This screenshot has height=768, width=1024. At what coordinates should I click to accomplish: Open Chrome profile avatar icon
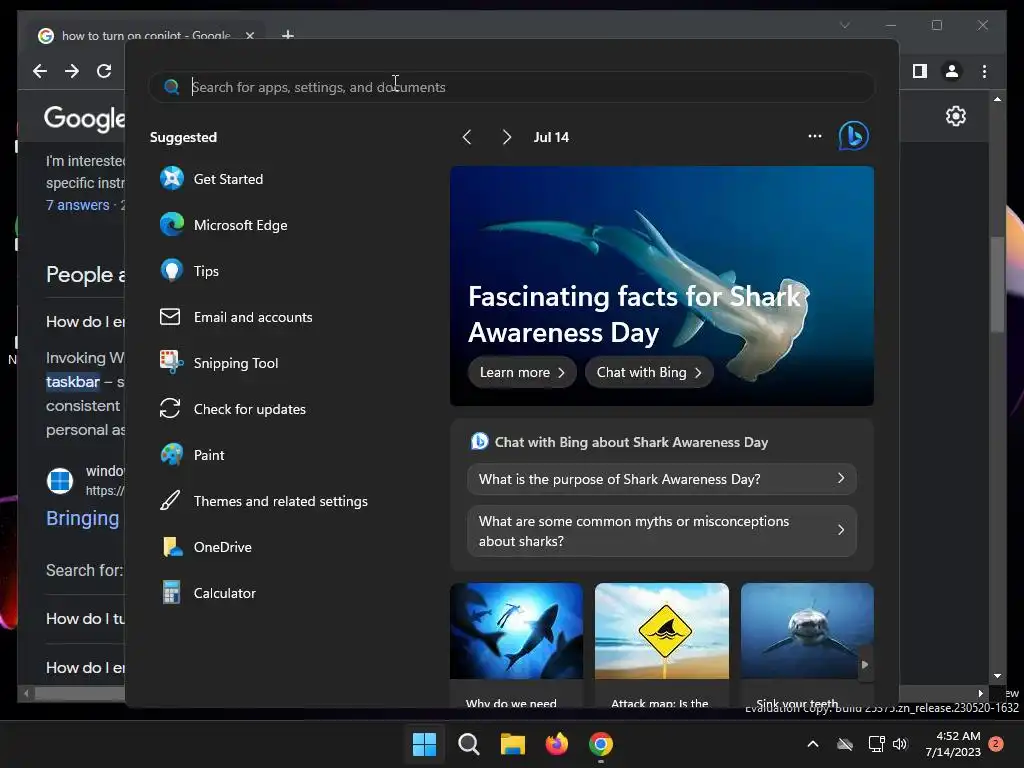pyautogui.click(x=952, y=71)
